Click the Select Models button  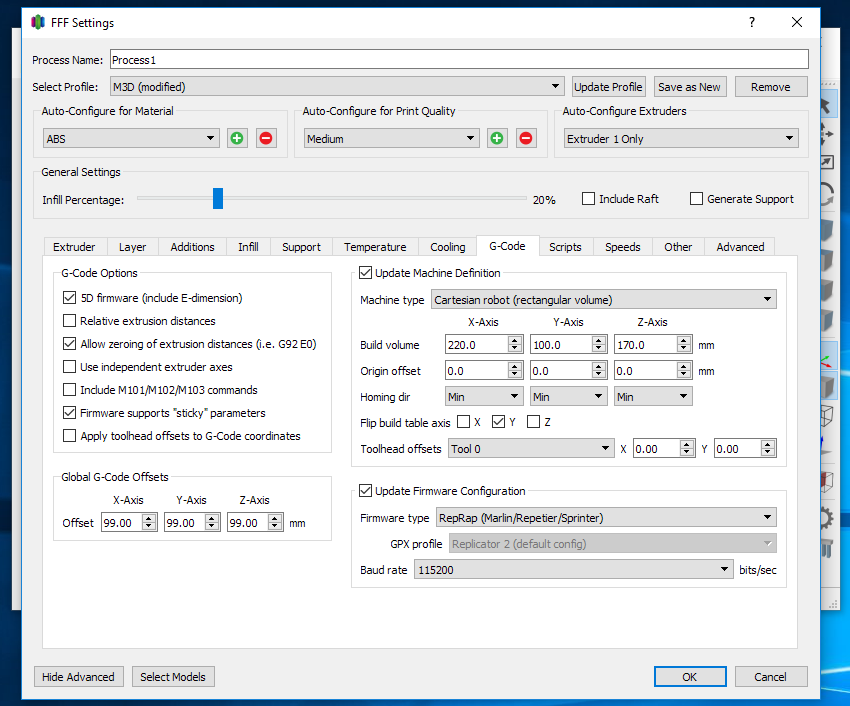[173, 677]
